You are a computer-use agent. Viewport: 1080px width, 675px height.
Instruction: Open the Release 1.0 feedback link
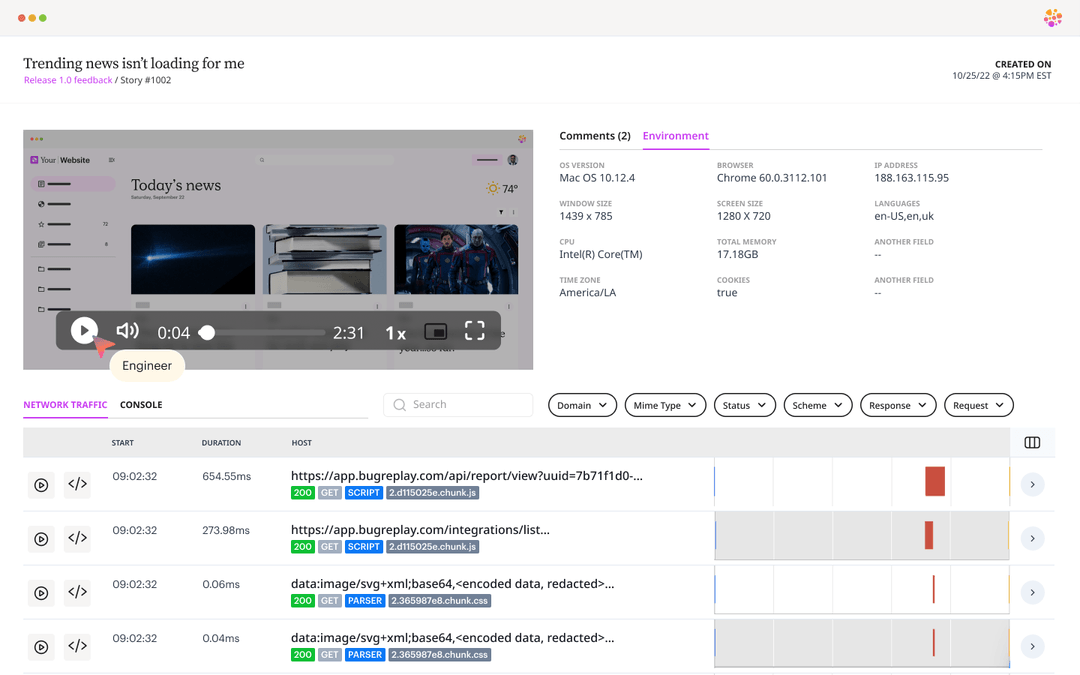(x=67, y=81)
